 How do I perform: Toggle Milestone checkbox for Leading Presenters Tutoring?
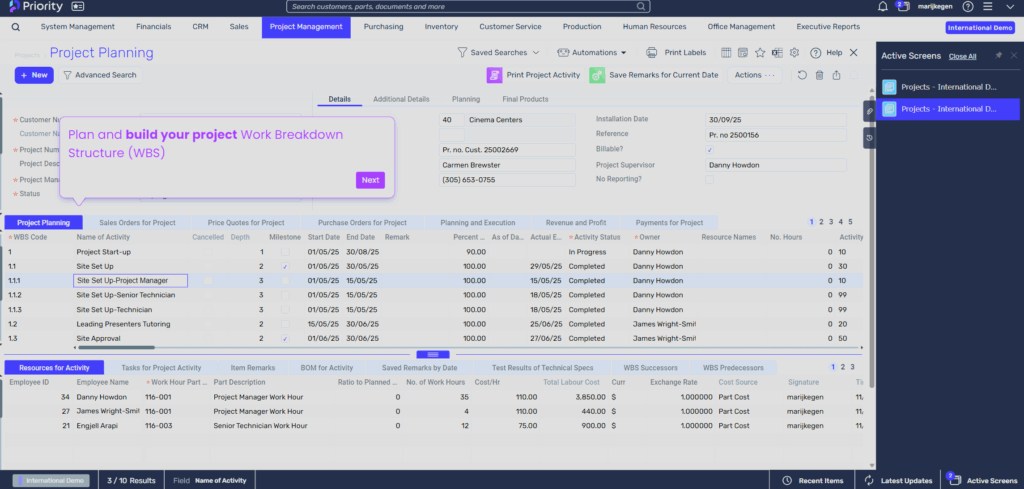point(285,324)
